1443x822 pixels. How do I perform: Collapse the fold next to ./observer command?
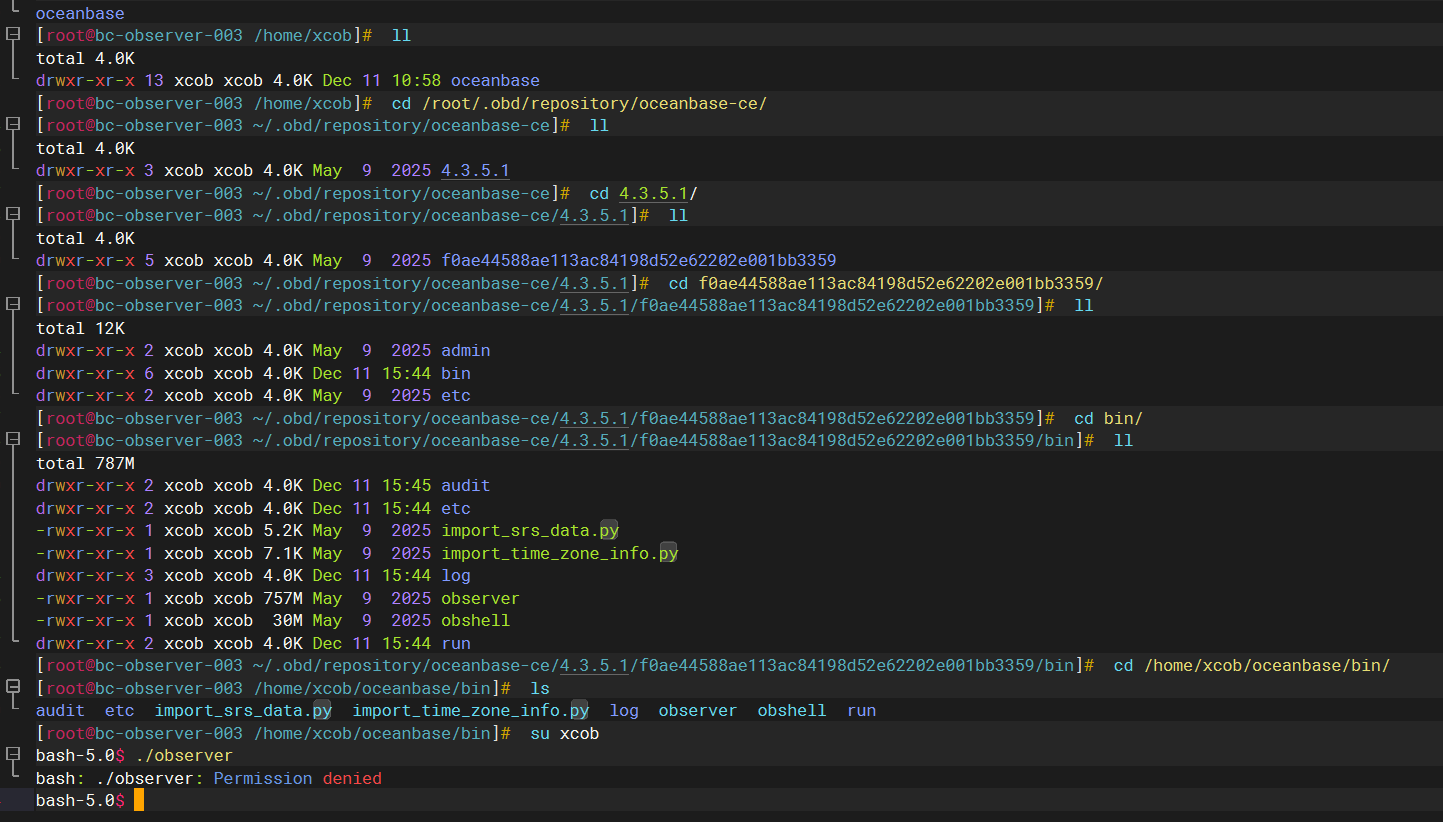[13, 755]
